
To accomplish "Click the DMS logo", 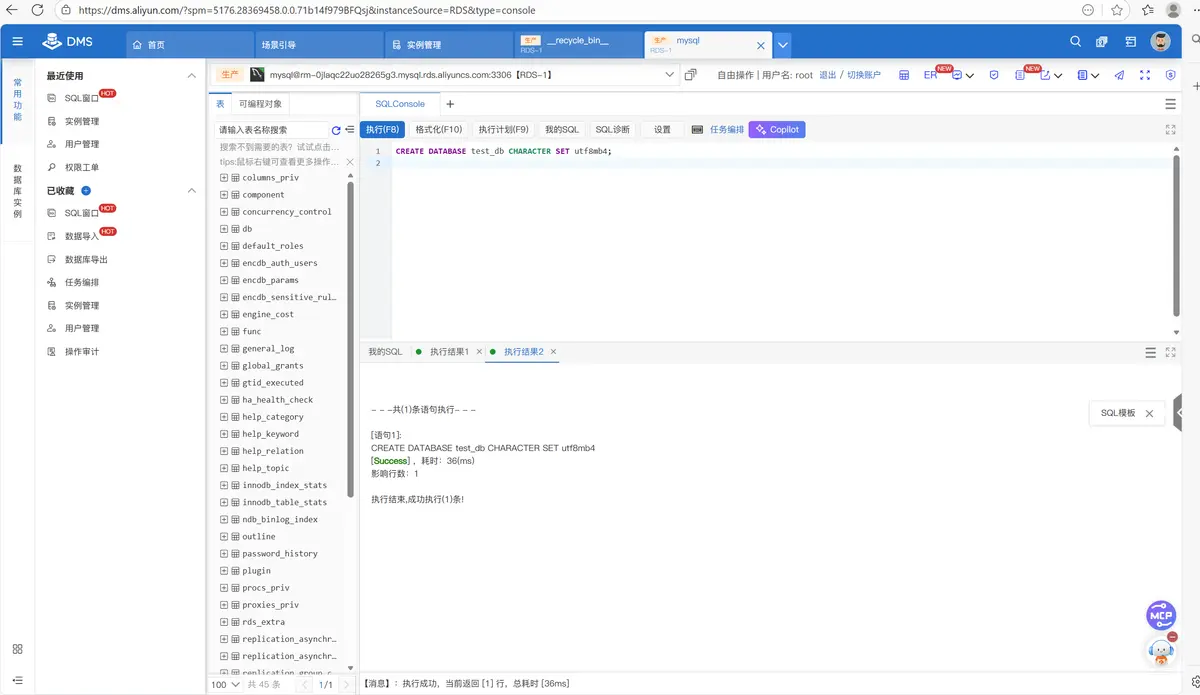I will pos(67,42).
